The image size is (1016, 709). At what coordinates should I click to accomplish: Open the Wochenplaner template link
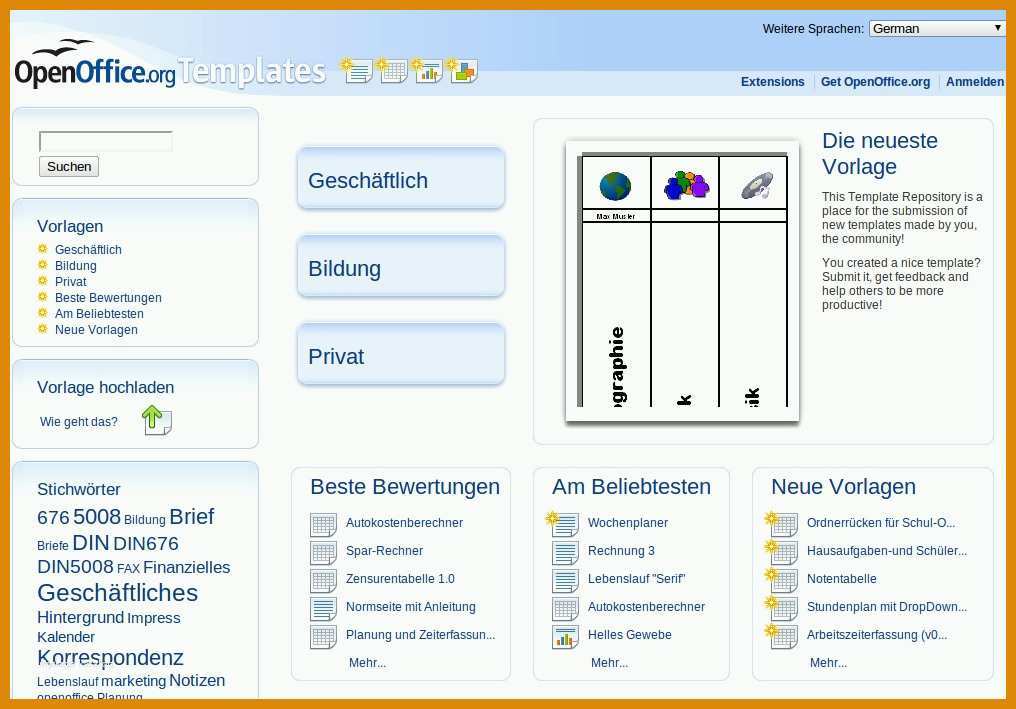627,523
